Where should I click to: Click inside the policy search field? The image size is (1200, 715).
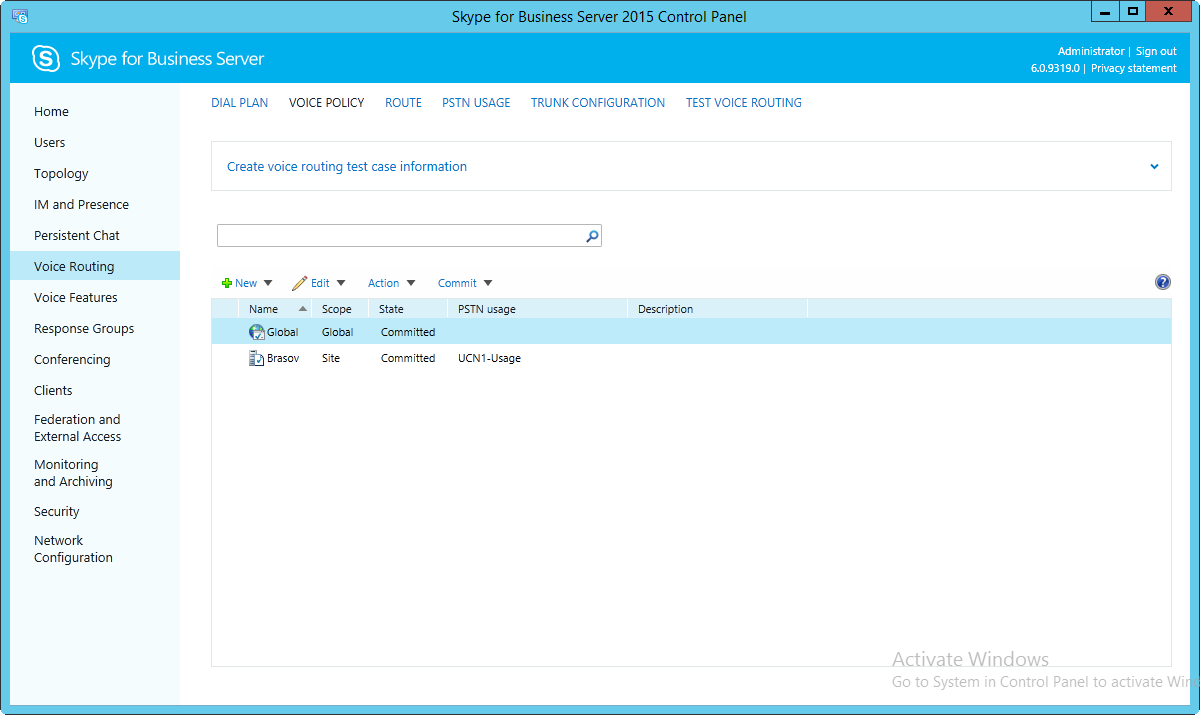coord(400,236)
